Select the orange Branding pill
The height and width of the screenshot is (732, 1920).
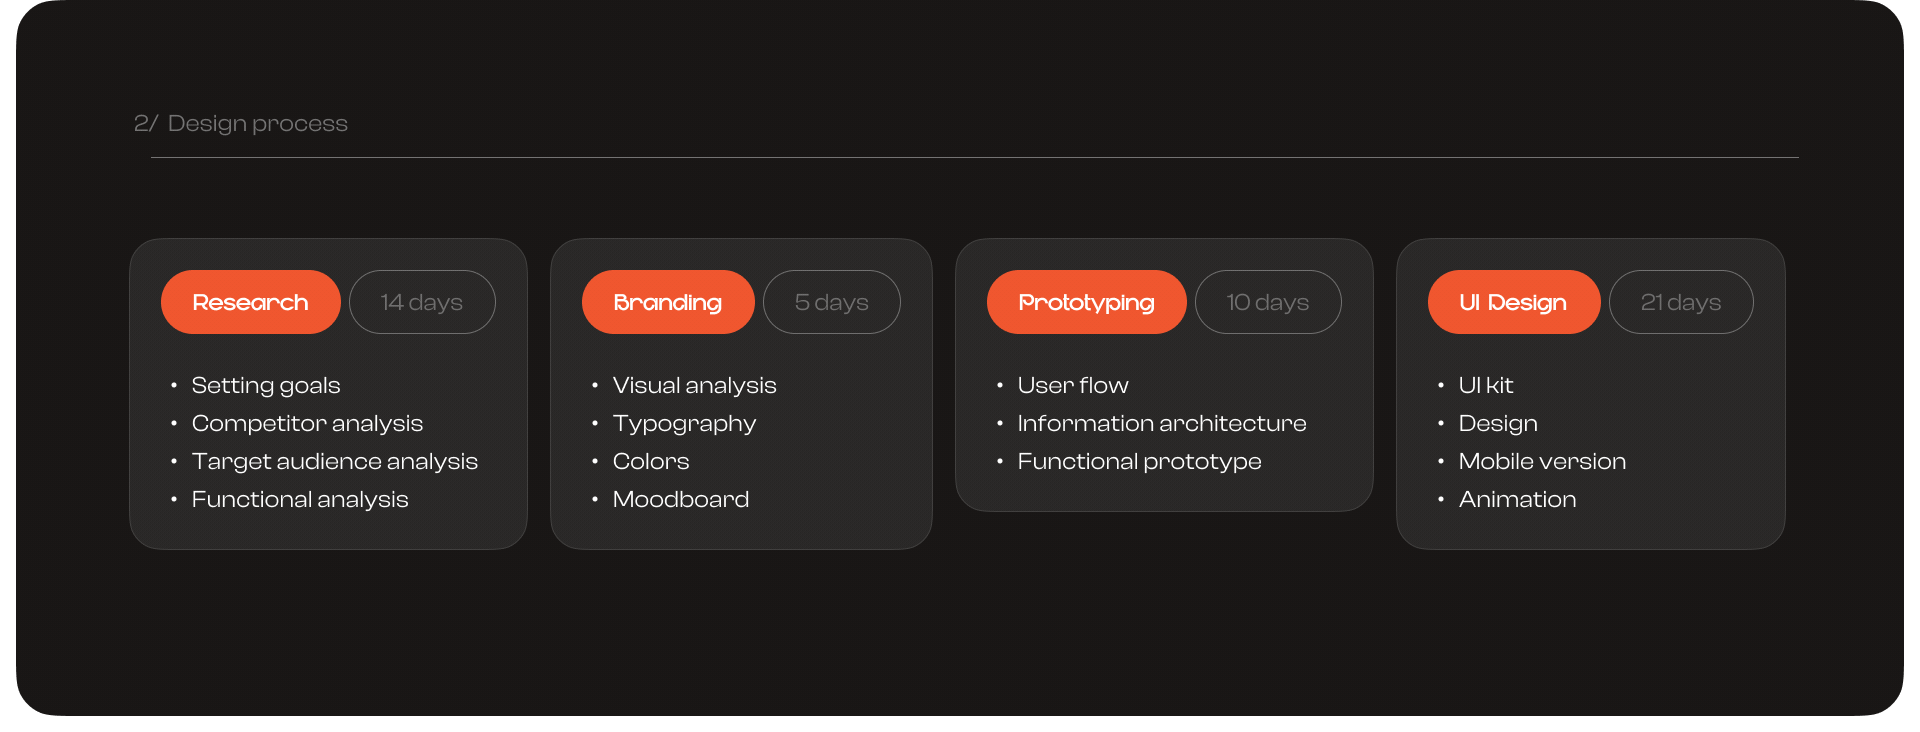(x=667, y=302)
